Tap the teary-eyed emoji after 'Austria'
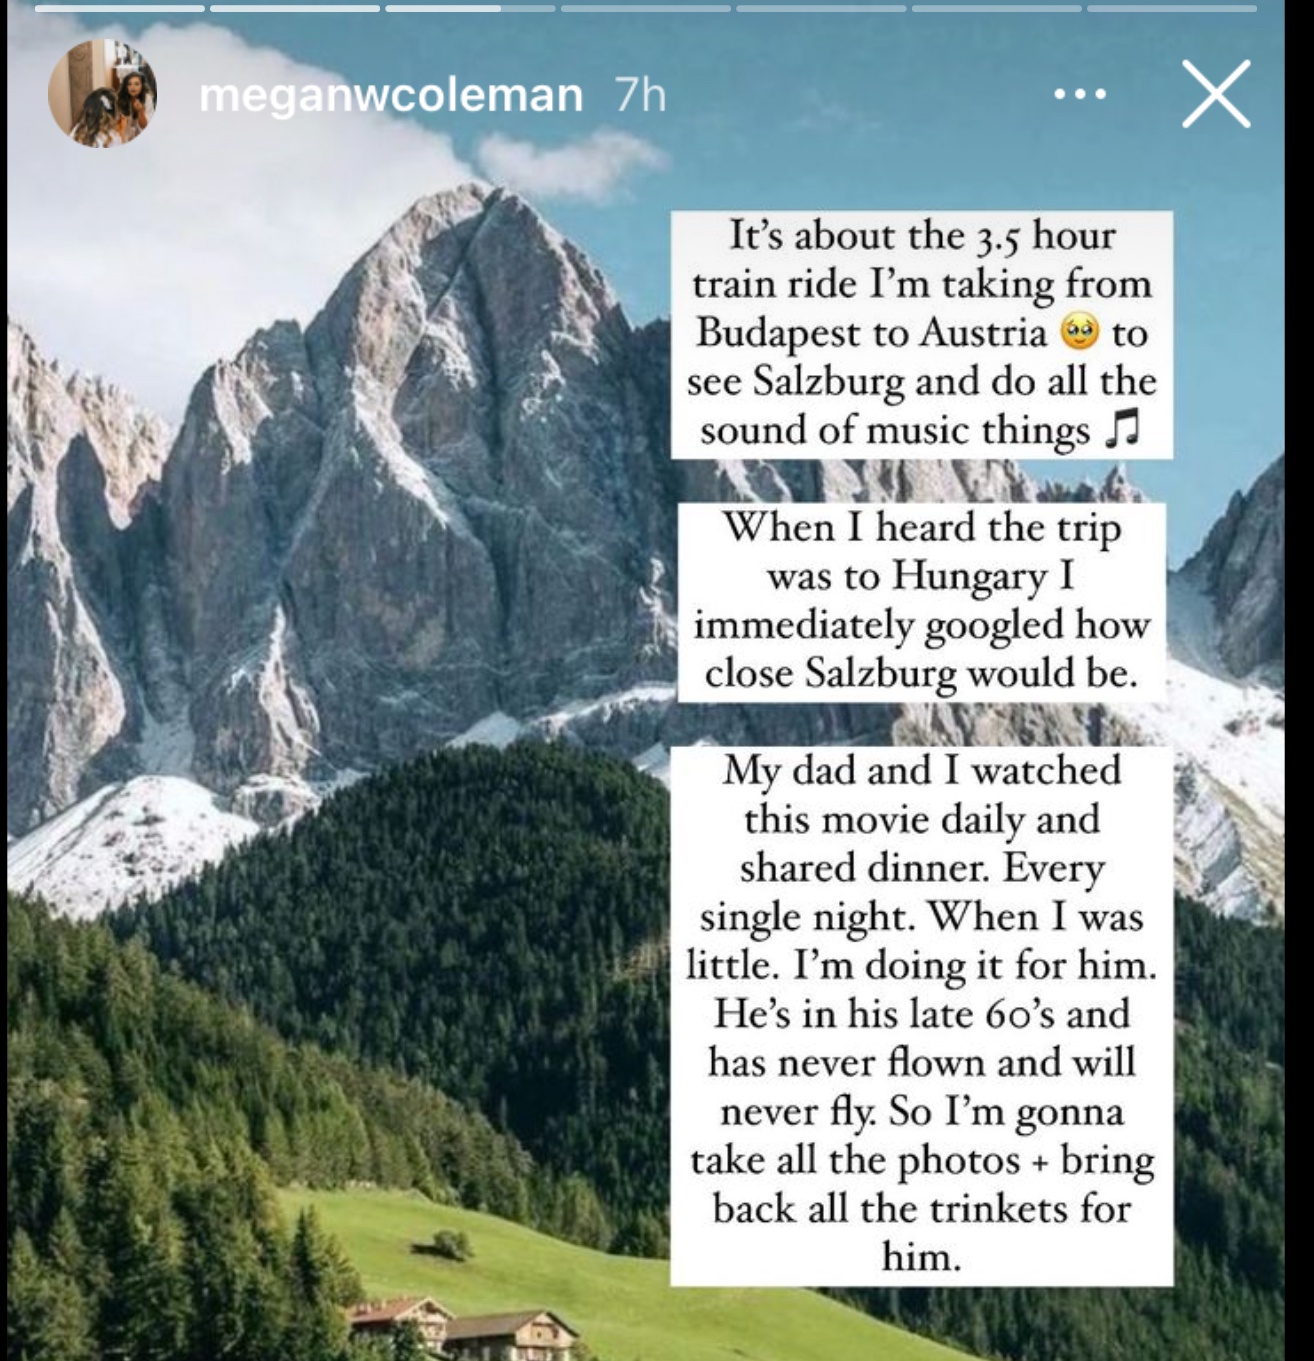This screenshot has height=1361, width=1314. tap(1080, 332)
